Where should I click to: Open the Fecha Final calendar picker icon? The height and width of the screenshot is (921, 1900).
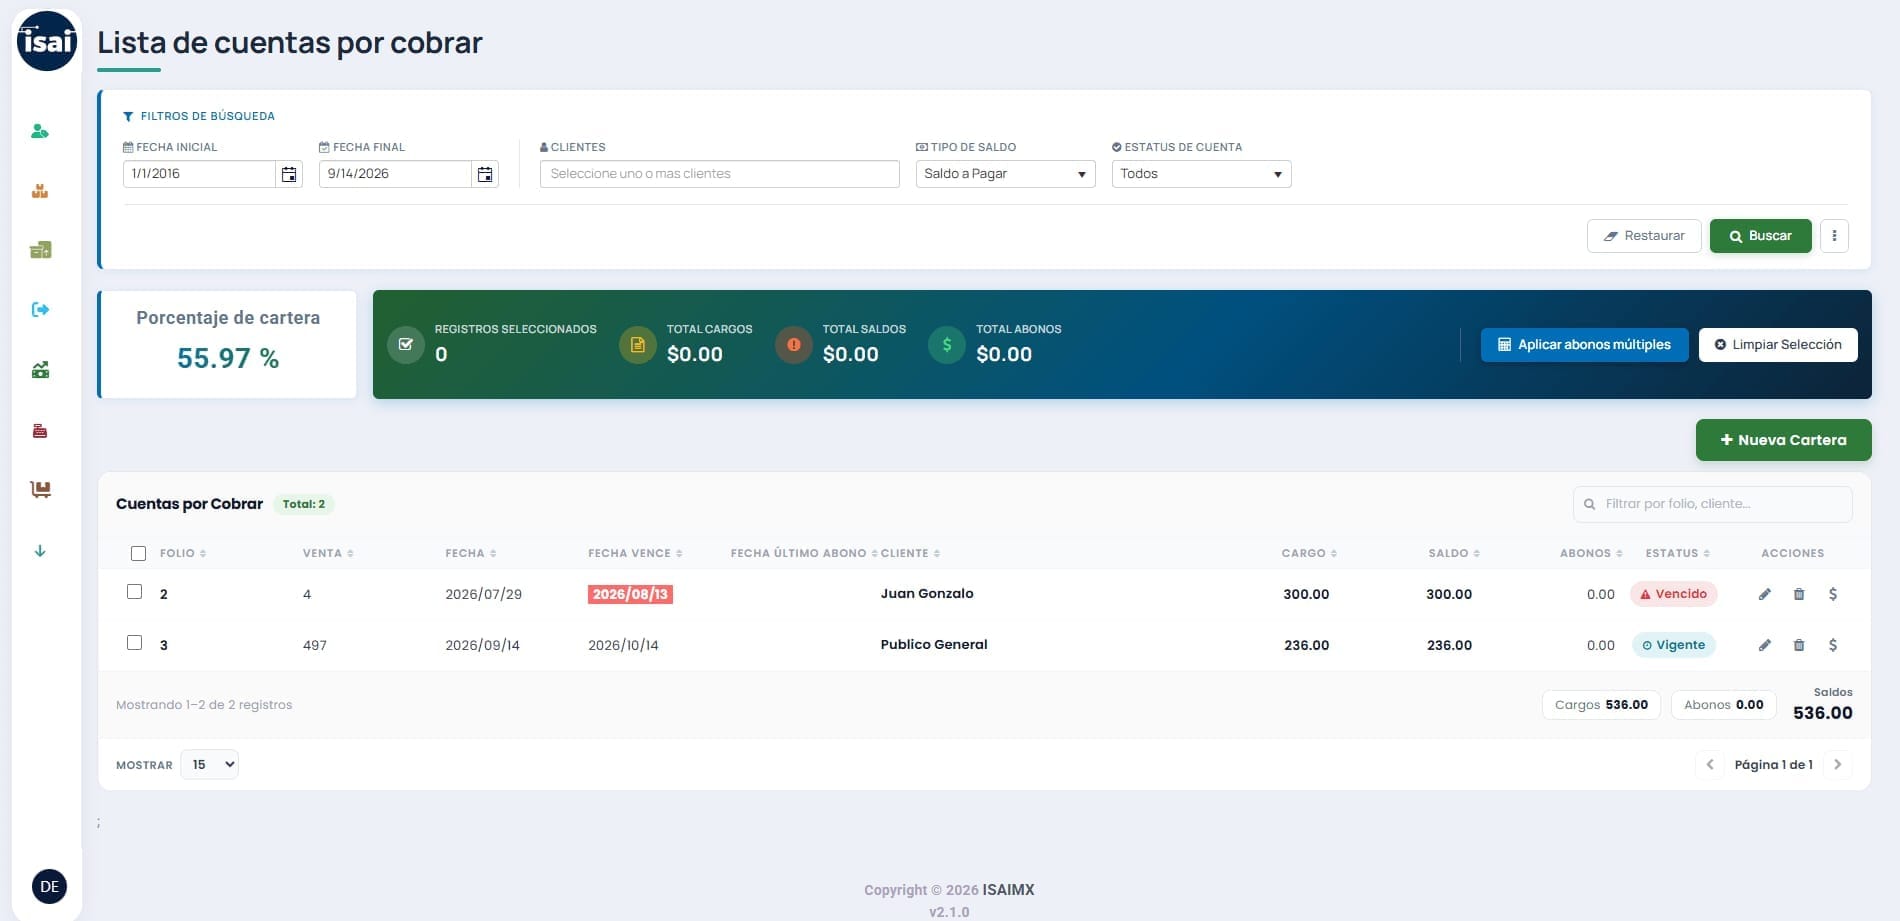pyautogui.click(x=485, y=174)
